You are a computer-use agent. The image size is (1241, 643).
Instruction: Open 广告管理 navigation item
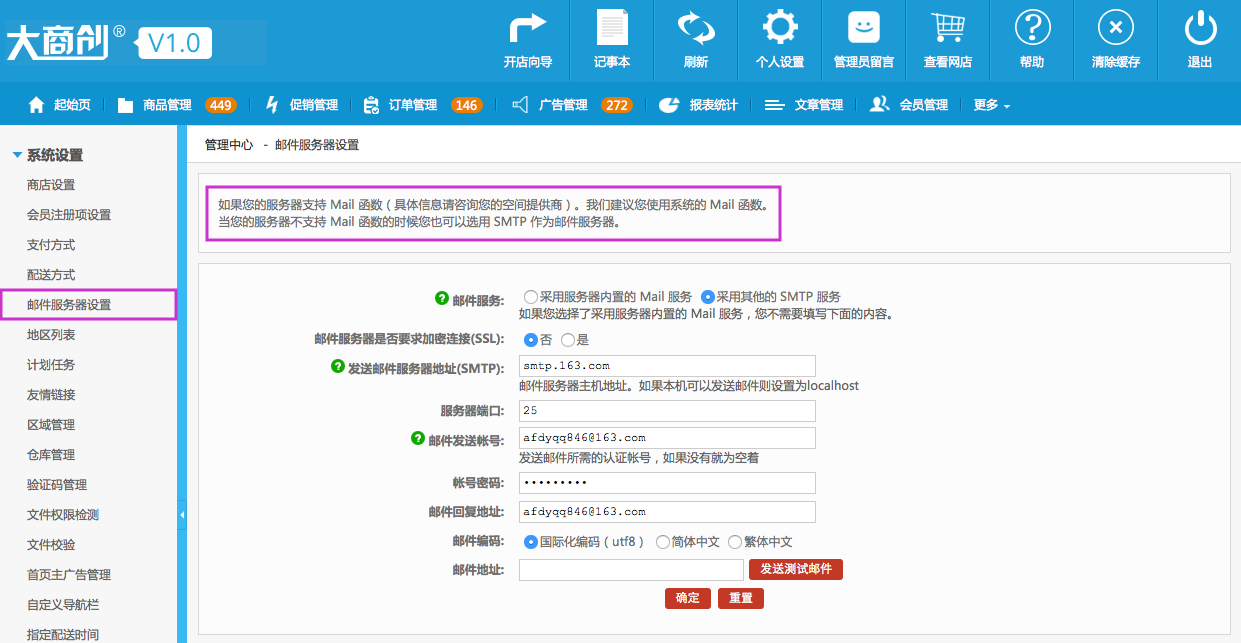pyautogui.click(x=563, y=105)
